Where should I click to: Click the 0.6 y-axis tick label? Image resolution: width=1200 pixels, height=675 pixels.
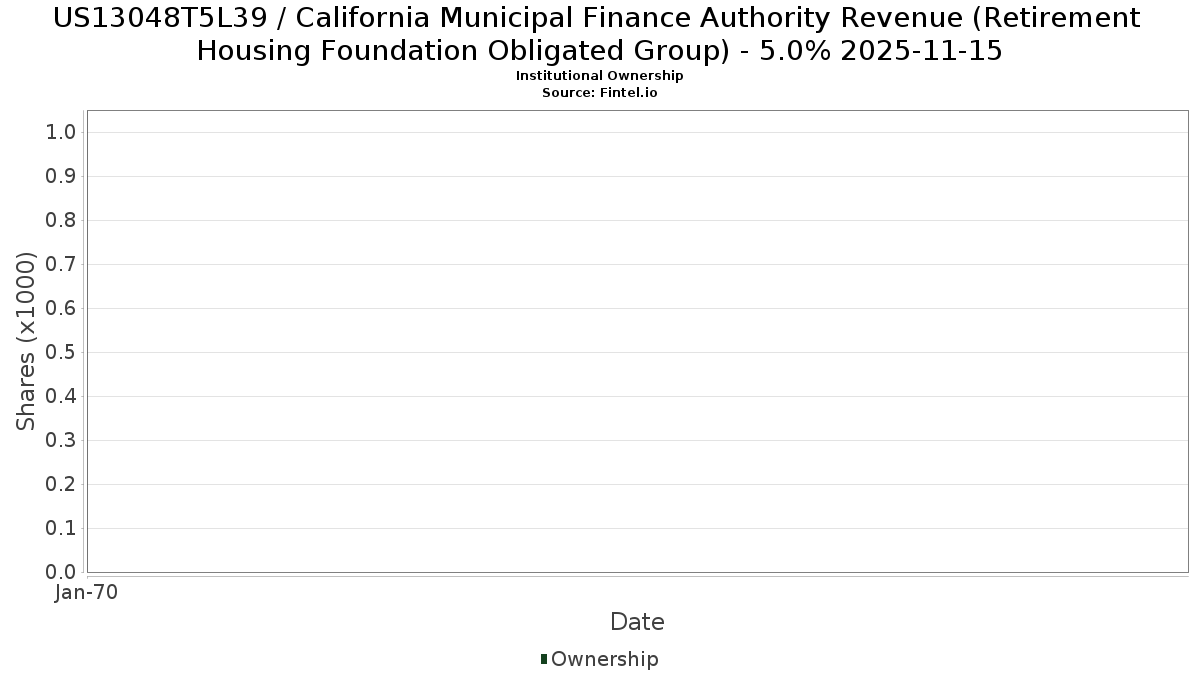61,308
